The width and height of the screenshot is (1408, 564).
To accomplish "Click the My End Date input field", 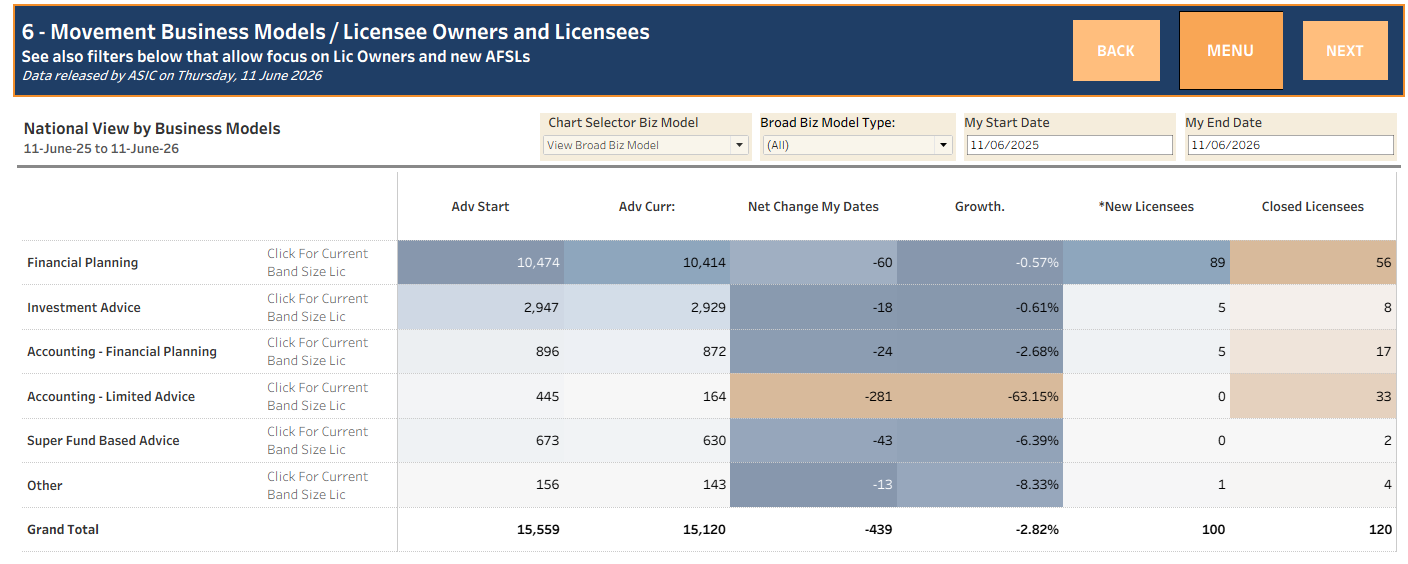I will [1290, 145].
